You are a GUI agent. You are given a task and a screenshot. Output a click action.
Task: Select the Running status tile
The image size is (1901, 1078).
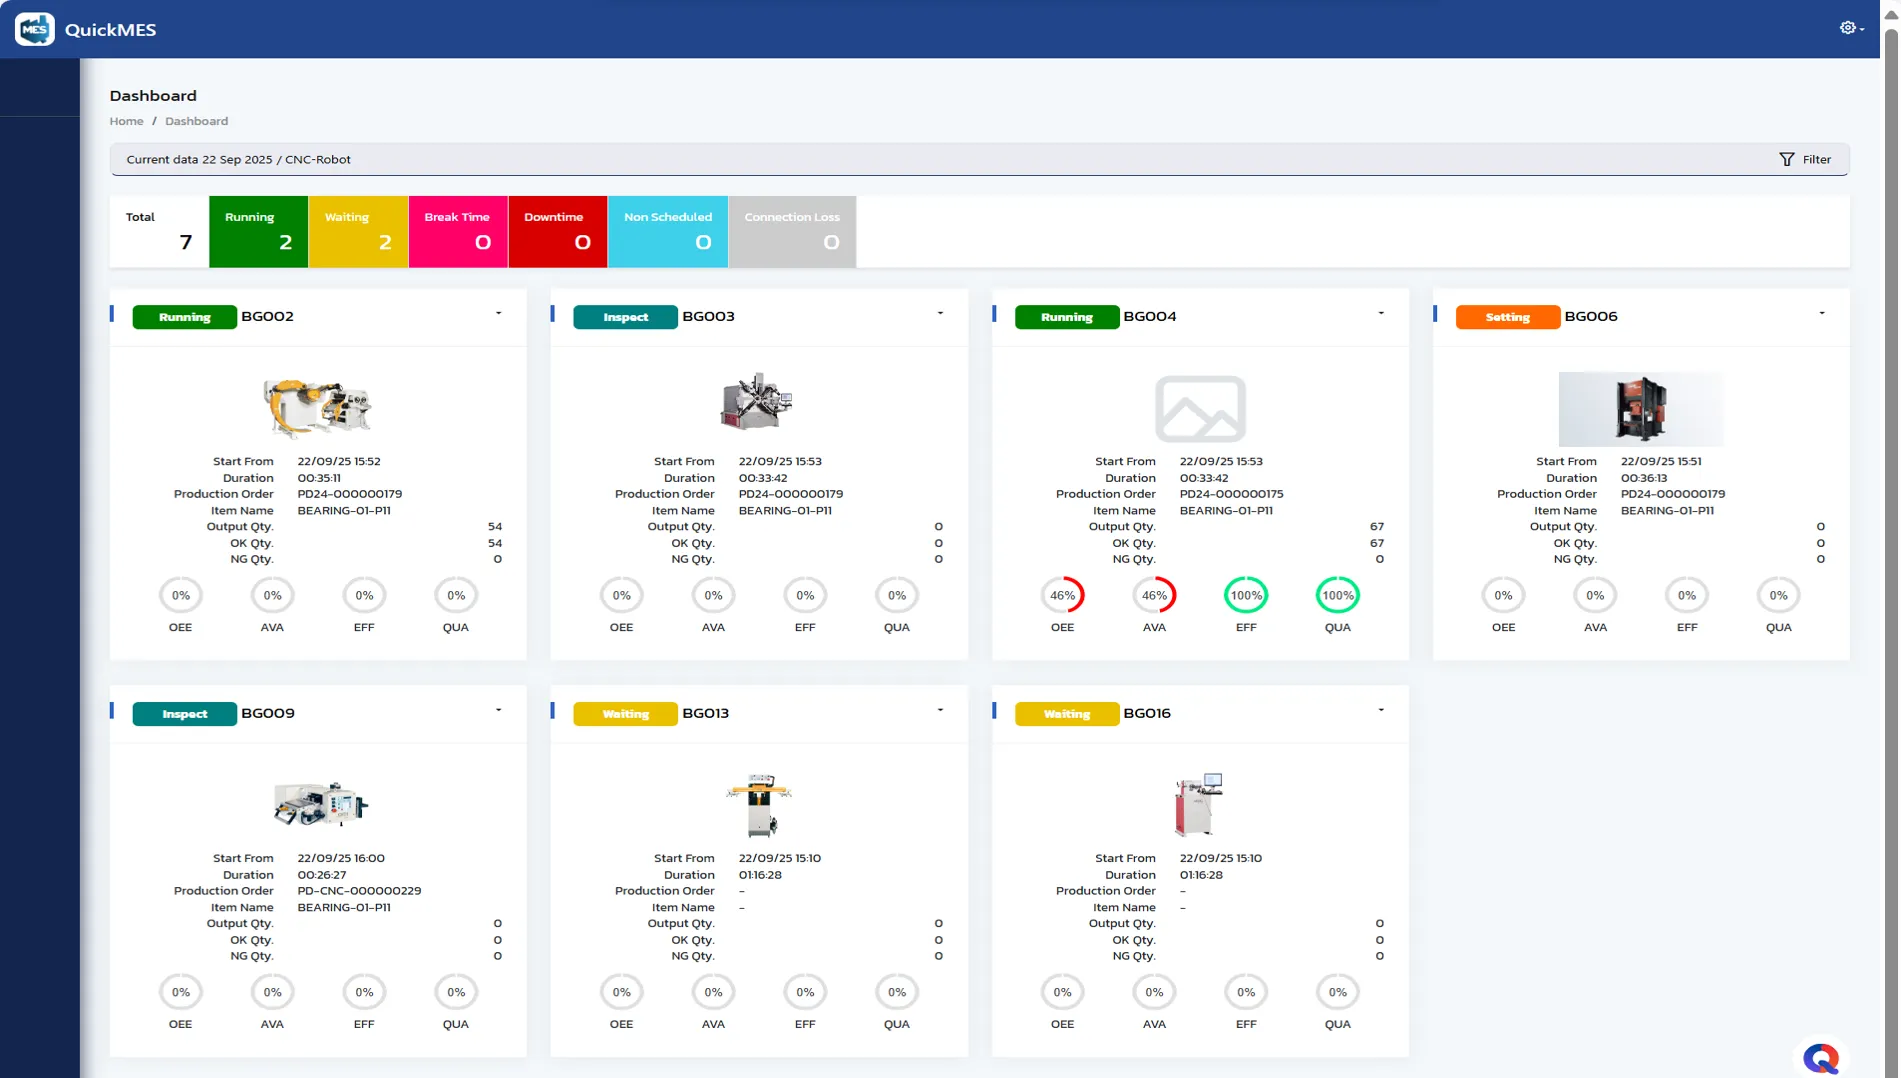(x=258, y=232)
